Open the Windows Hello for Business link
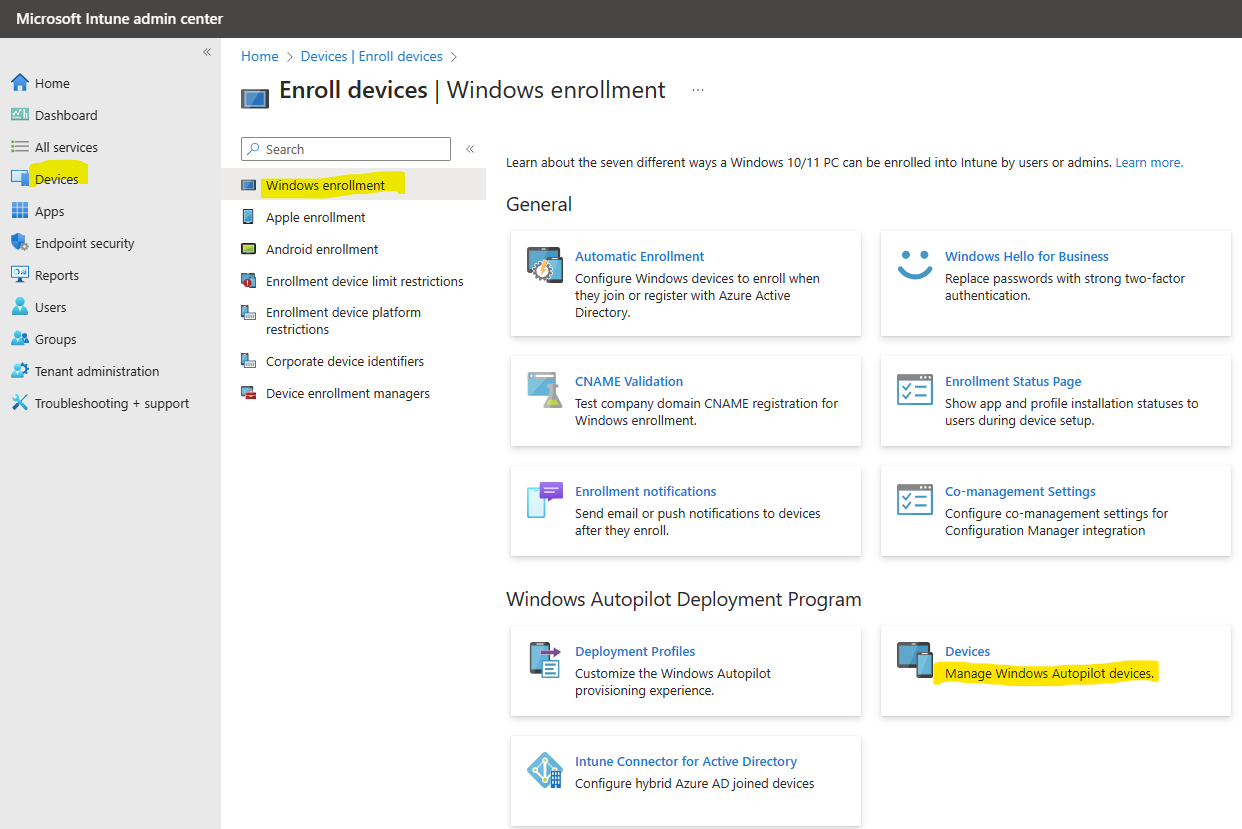 point(1027,256)
